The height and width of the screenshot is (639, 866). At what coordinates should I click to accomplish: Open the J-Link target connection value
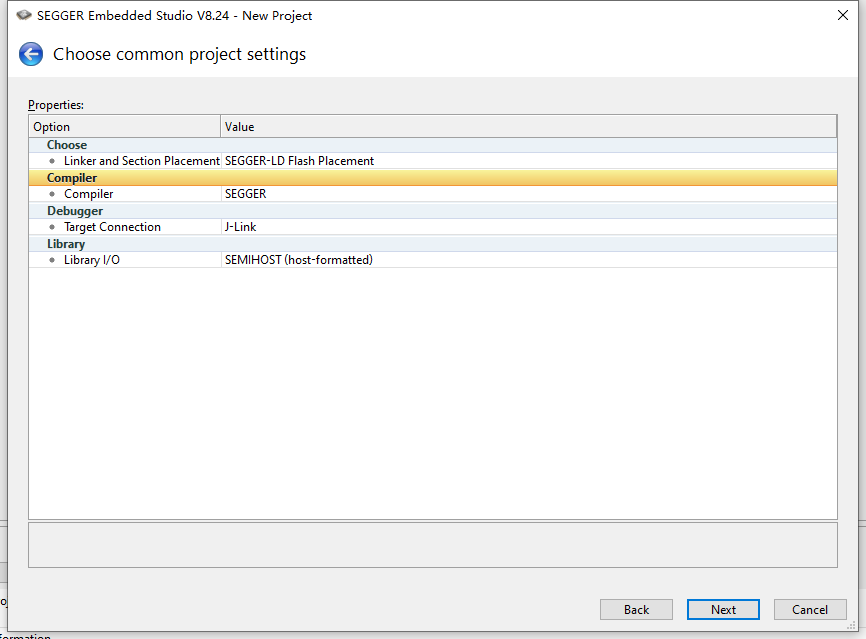click(243, 227)
